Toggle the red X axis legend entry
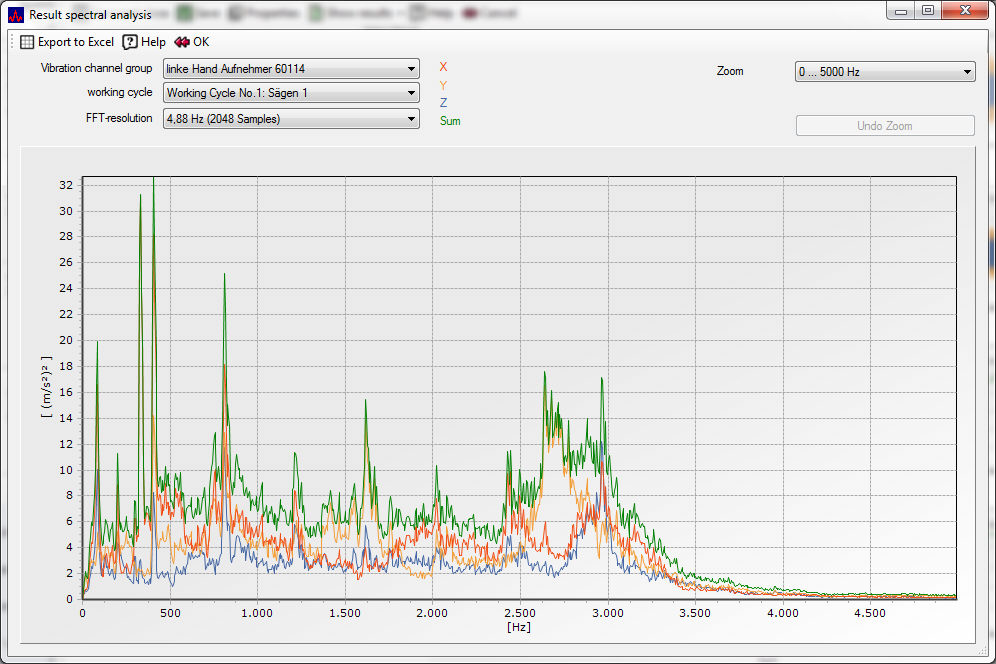The width and height of the screenshot is (996, 664). (443, 67)
